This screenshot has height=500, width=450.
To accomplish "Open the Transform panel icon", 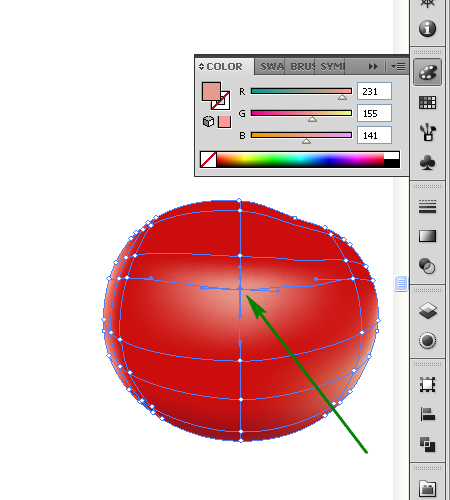I will (x=427, y=385).
